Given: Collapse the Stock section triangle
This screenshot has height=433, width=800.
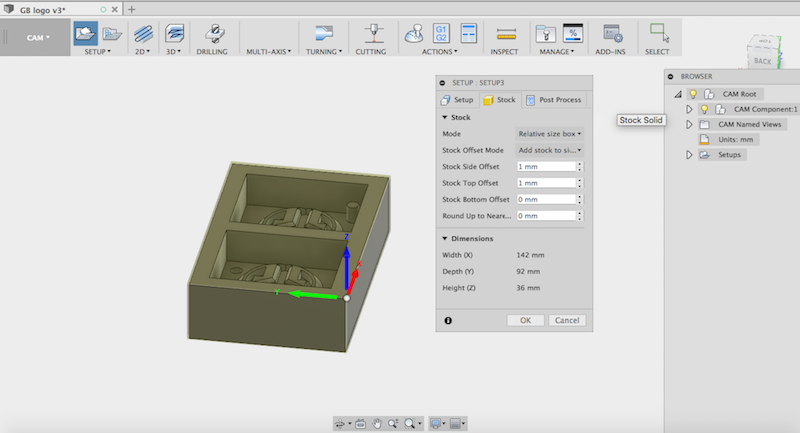Looking at the screenshot, I should pyautogui.click(x=444, y=117).
